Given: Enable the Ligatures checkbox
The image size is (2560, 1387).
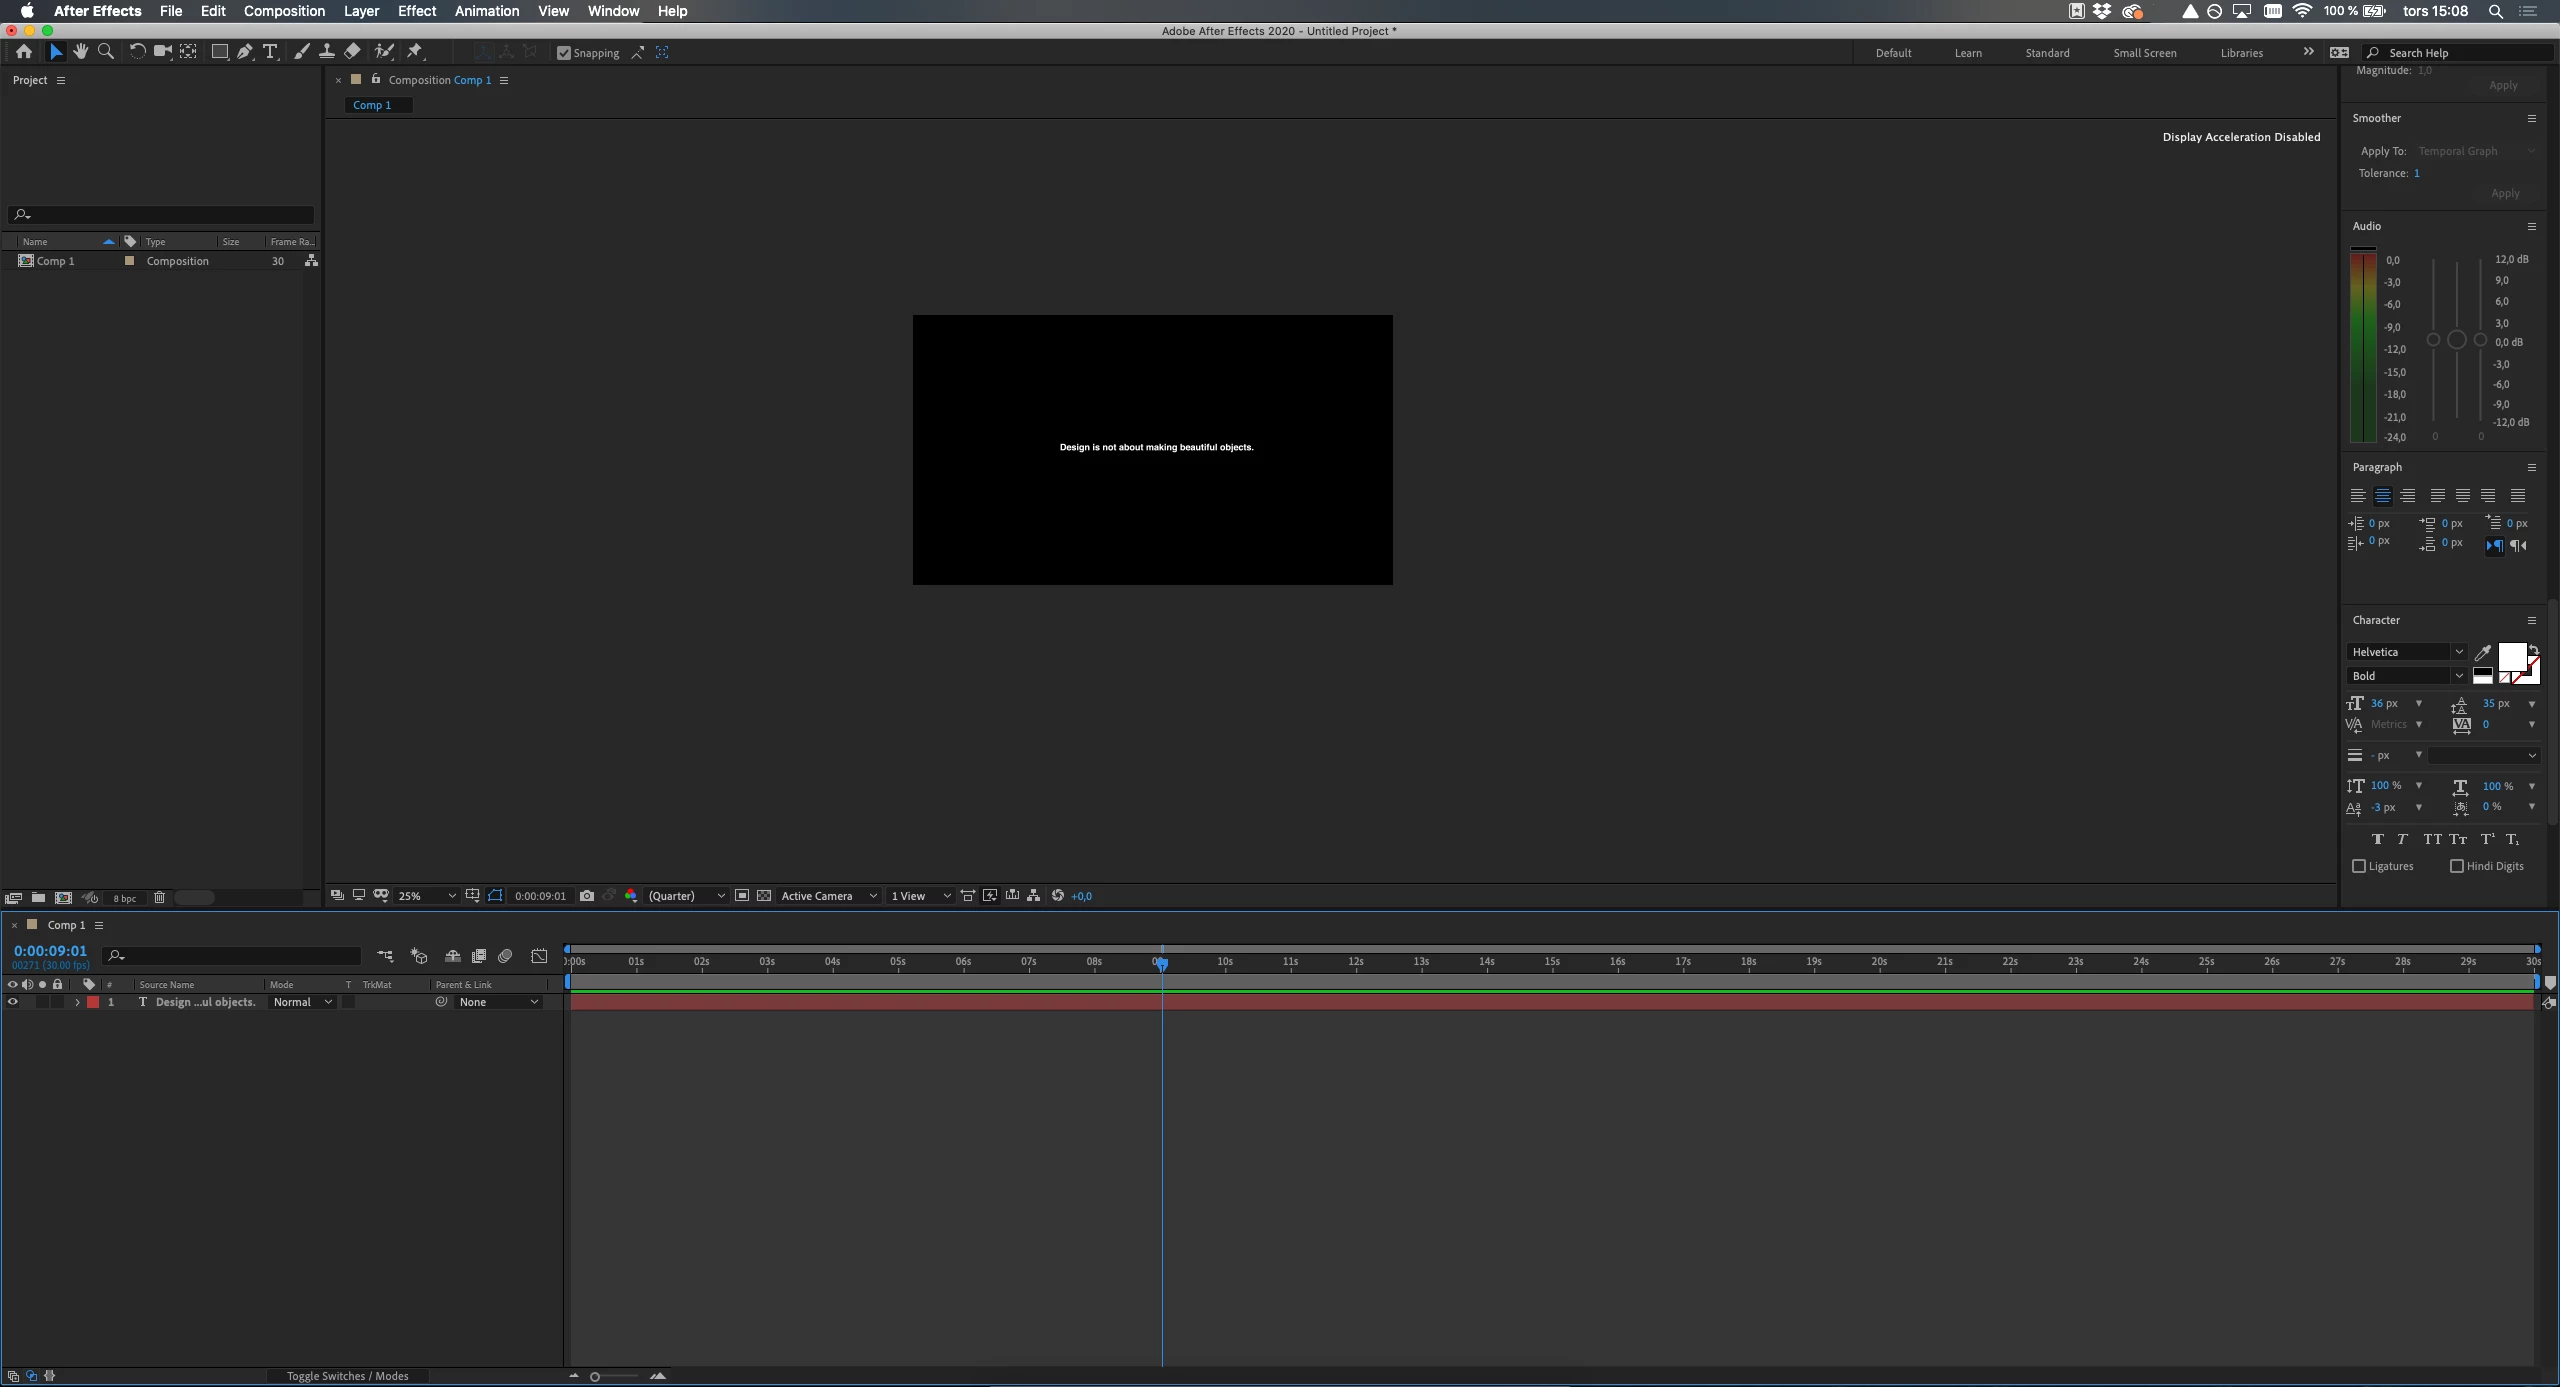Looking at the screenshot, I should click(2359, 866).
